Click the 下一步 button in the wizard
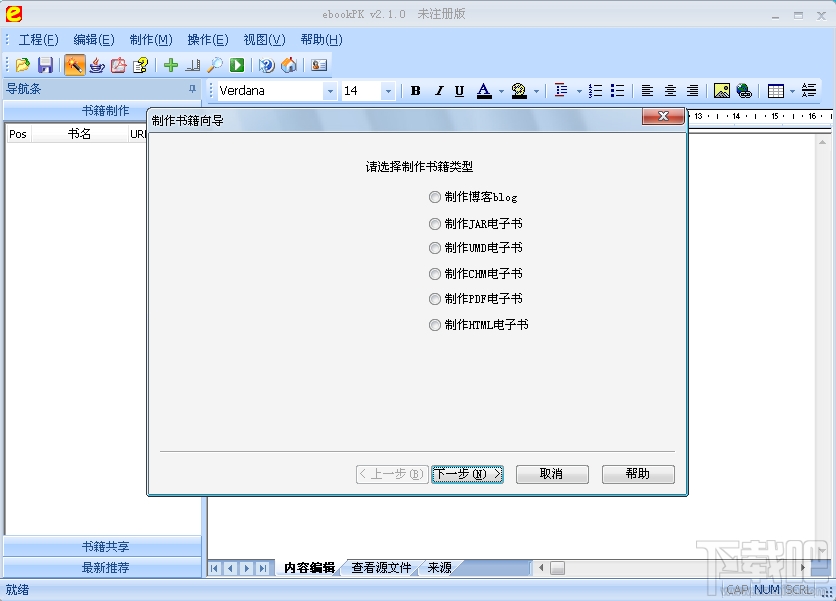Image resolution: width=836 pixels, height=601 pixels. click(467, 474)
